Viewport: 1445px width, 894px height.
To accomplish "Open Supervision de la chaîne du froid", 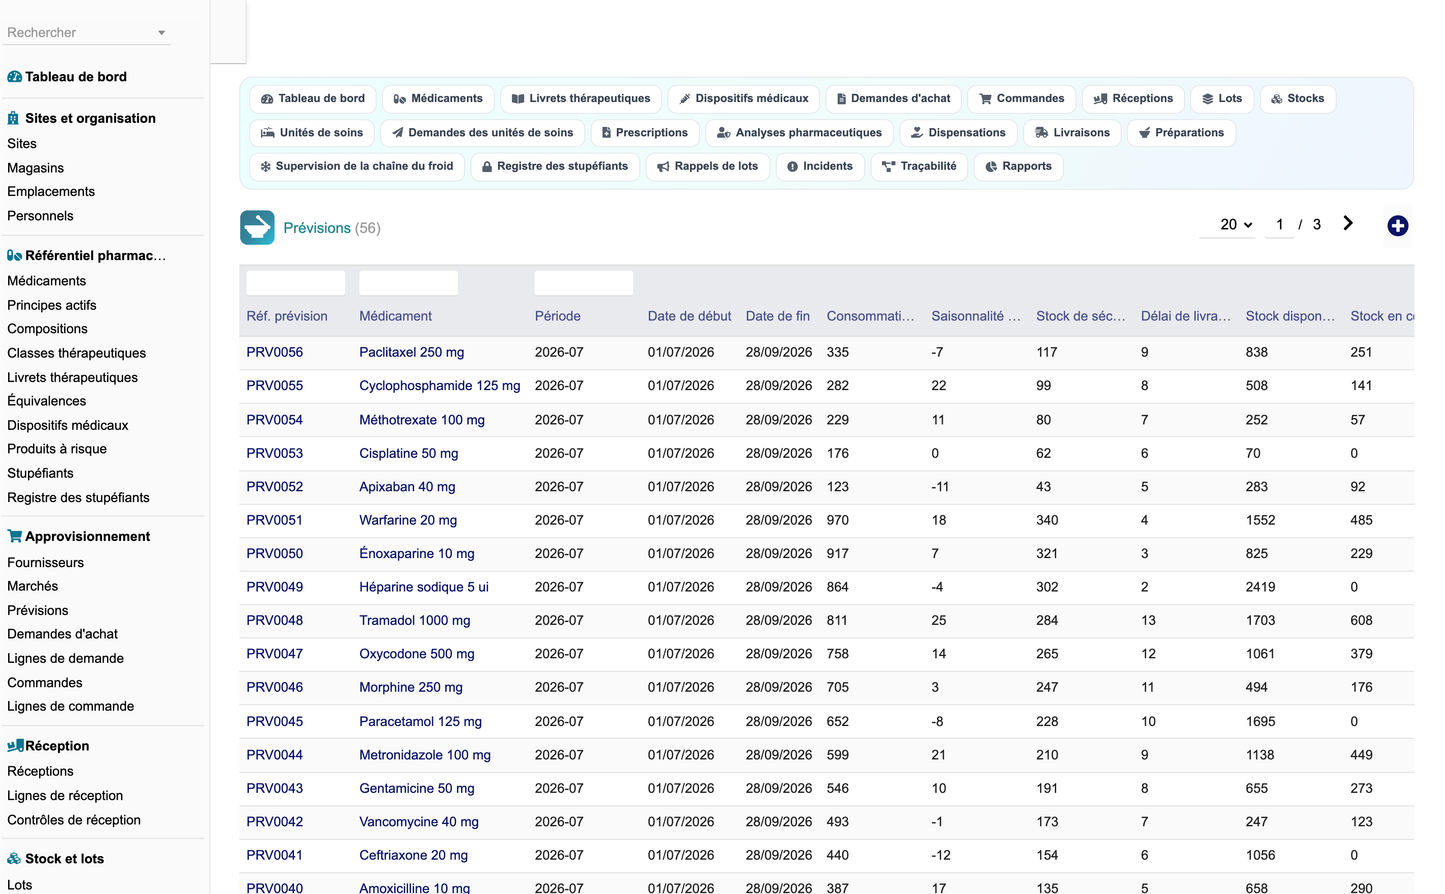I will click(357, 167).
